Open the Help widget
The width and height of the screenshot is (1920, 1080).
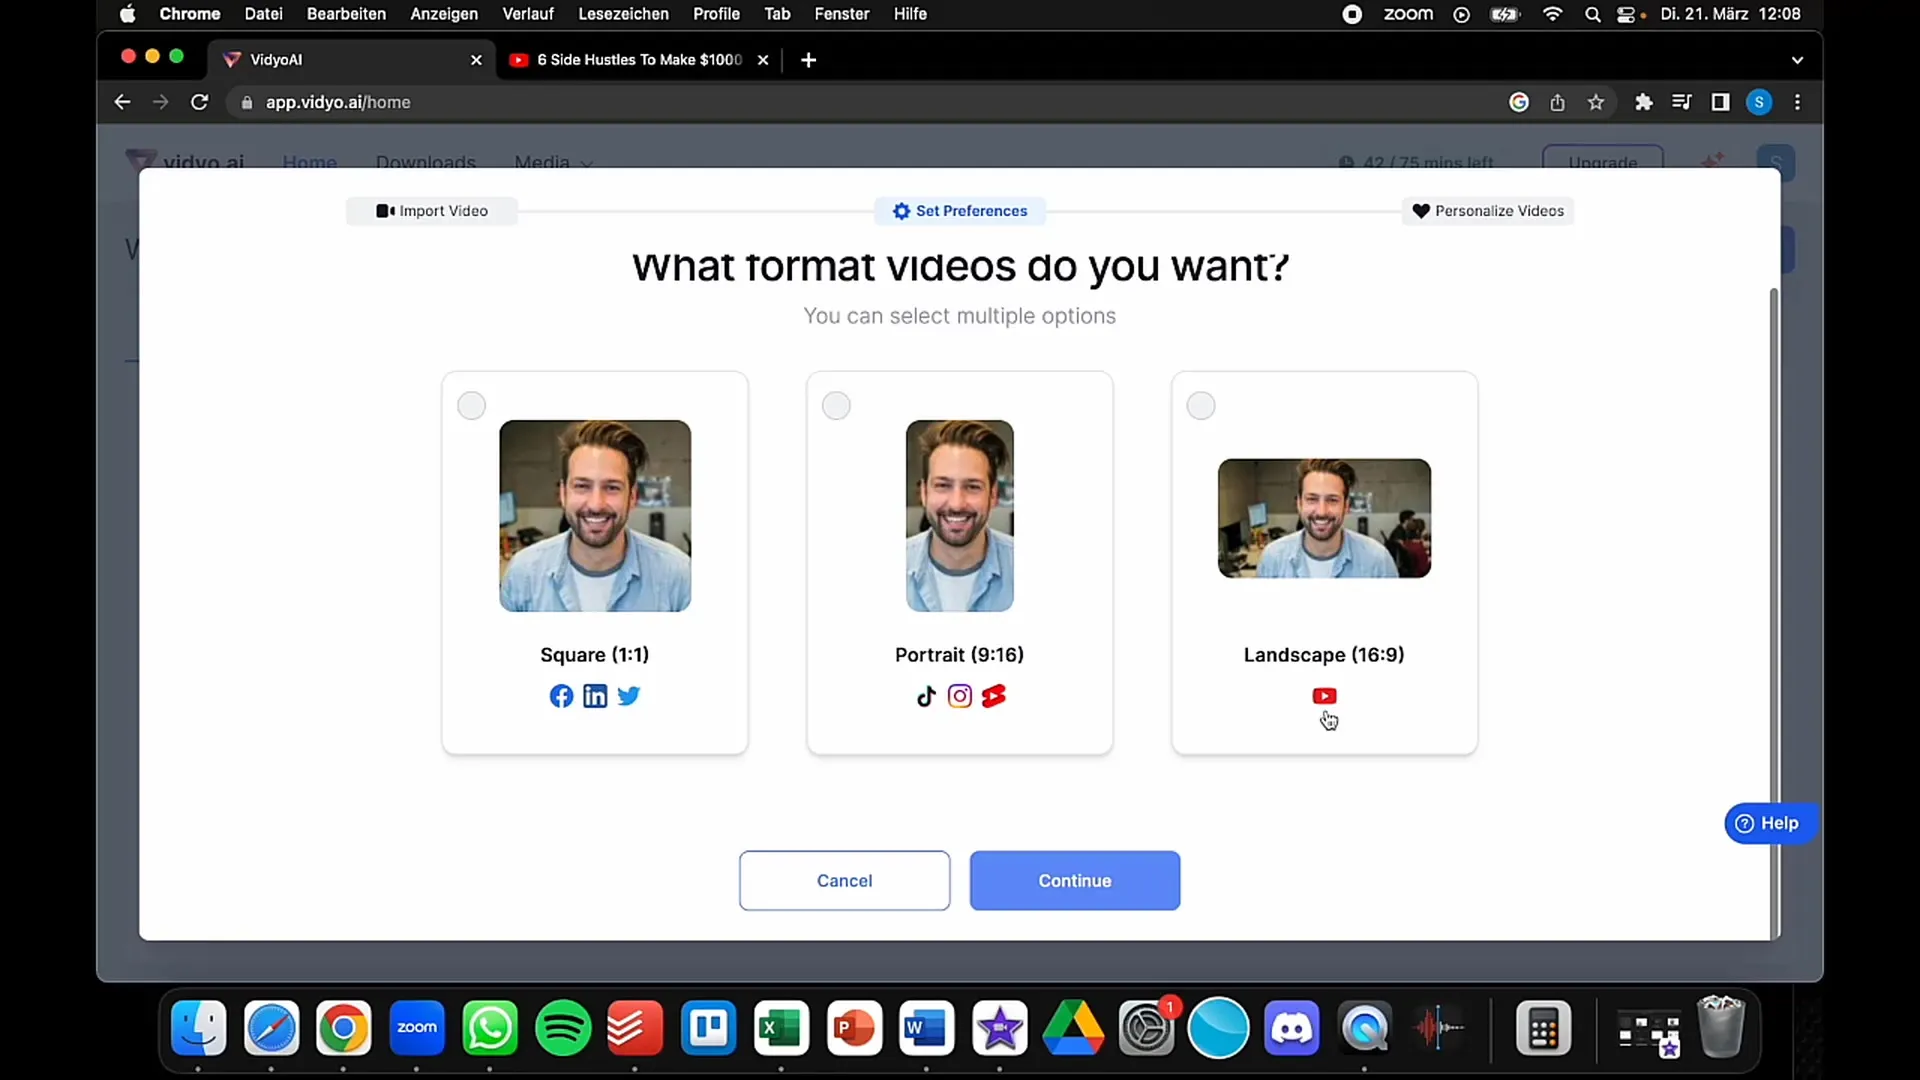click(x=1768, y=823)
